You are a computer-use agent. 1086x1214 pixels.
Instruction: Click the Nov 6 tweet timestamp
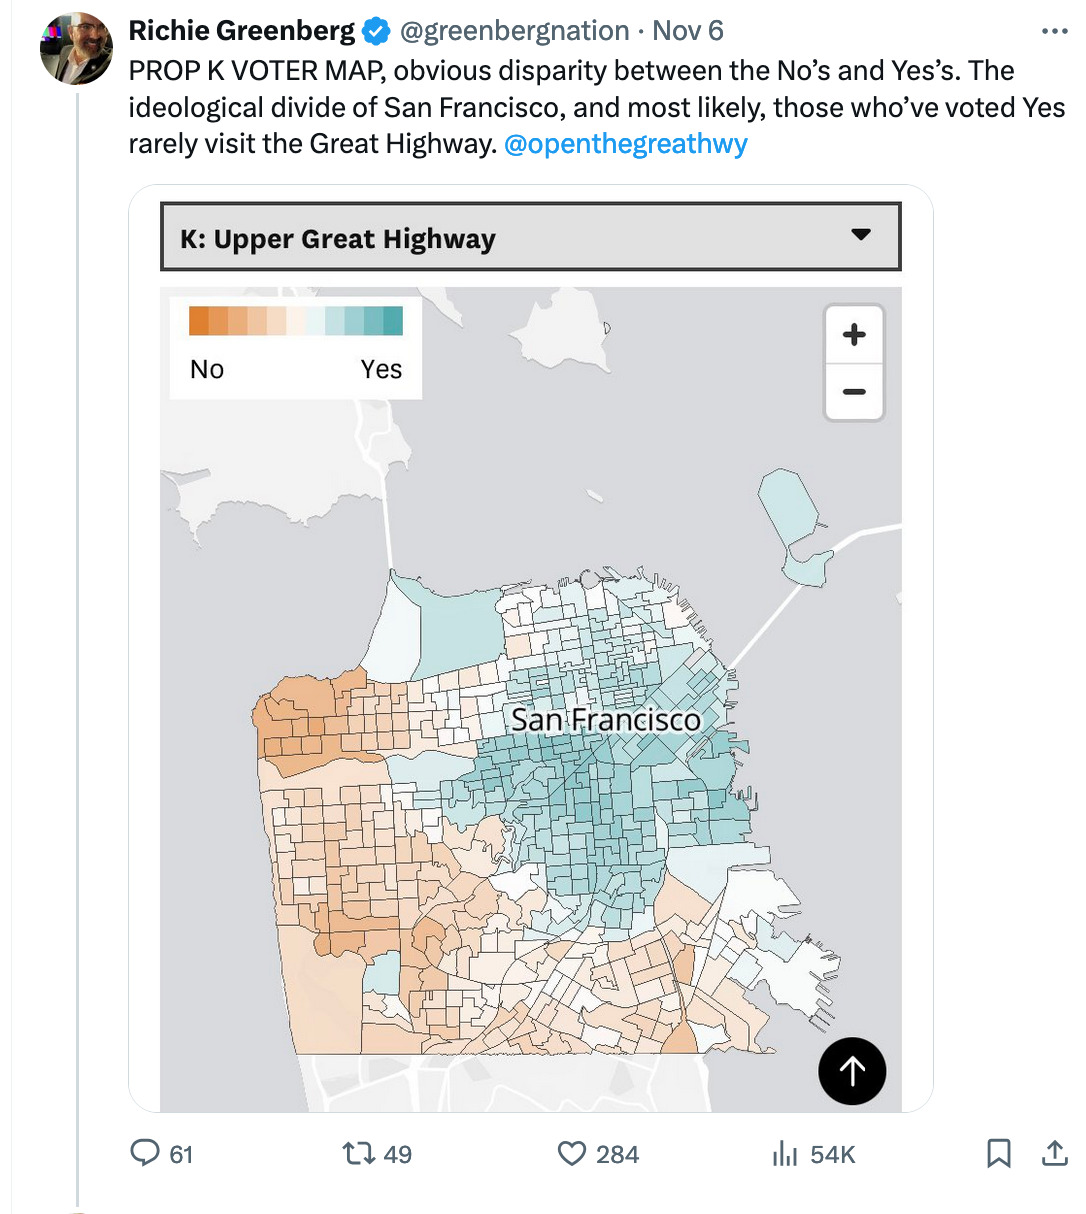[688, 31]
